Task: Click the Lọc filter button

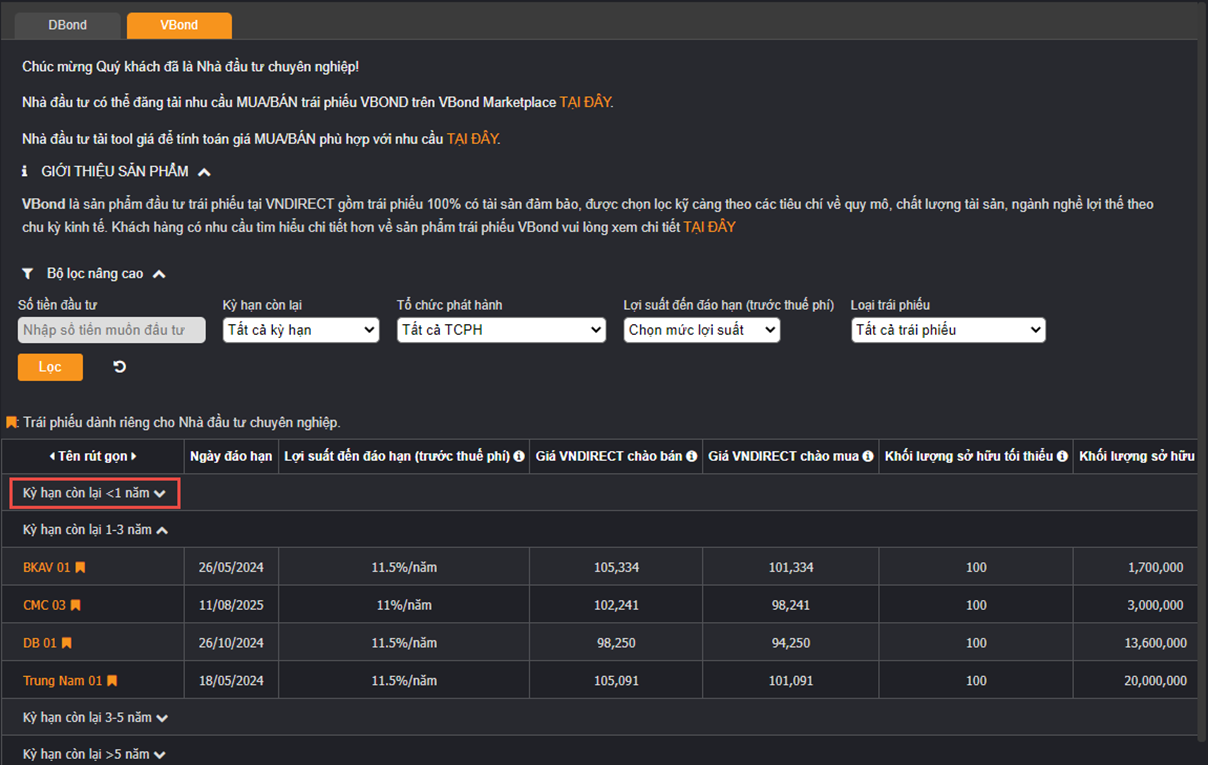Action: coord(50,367)
